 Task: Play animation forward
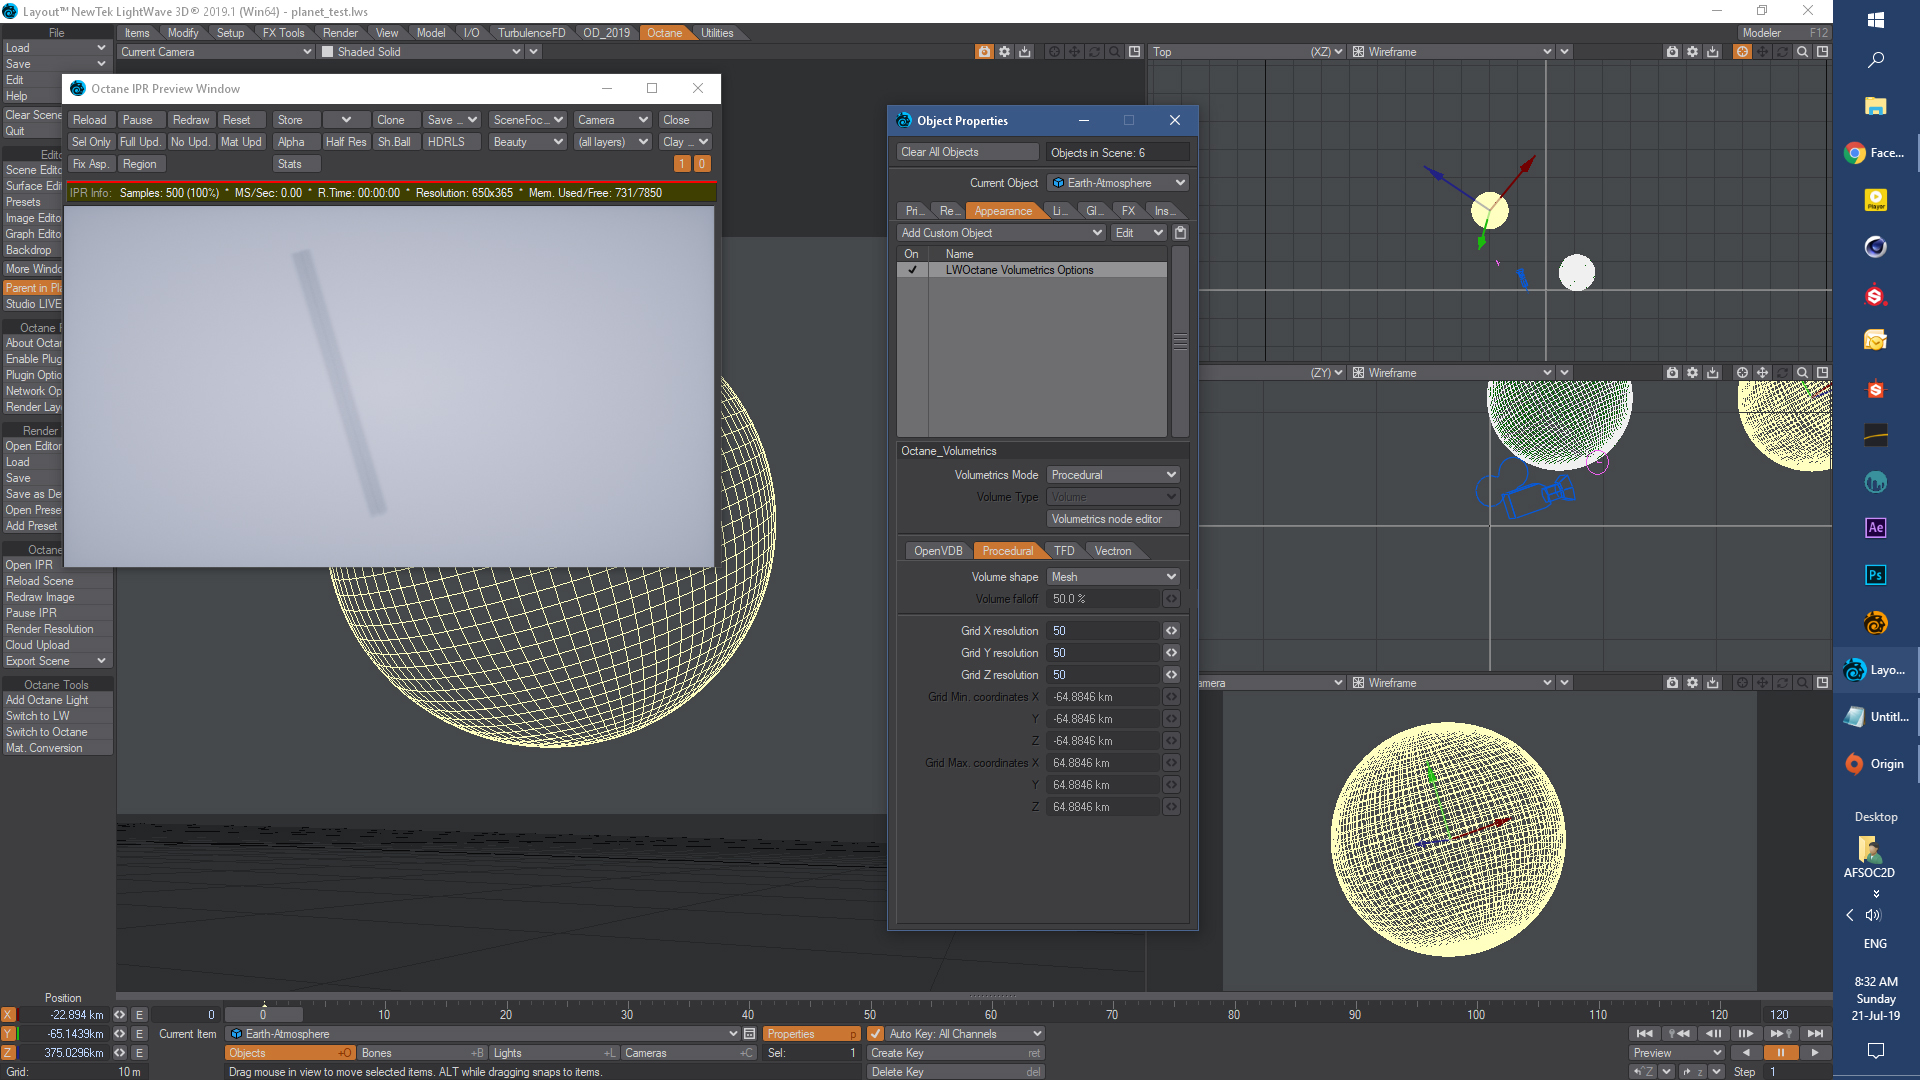(x=1814, y=1052)
